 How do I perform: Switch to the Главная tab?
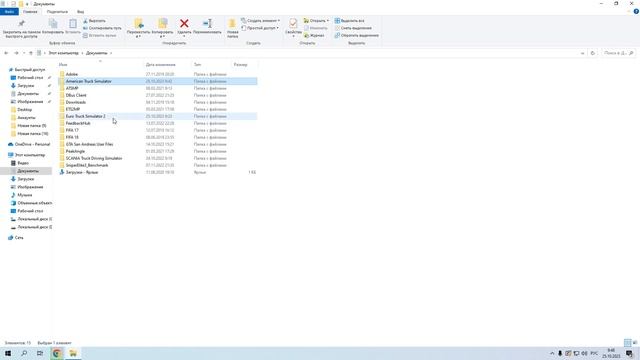coord(30,12)
